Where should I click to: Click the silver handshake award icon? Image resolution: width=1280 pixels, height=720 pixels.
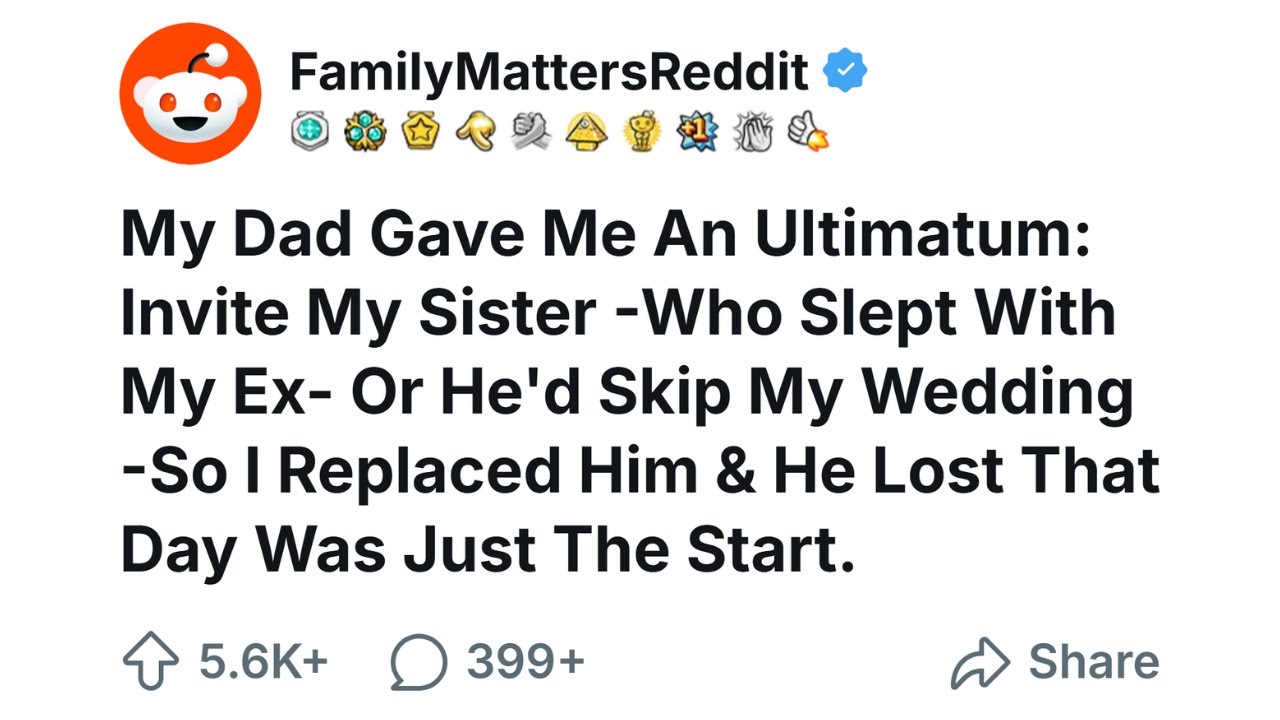(x=531, y=131)
